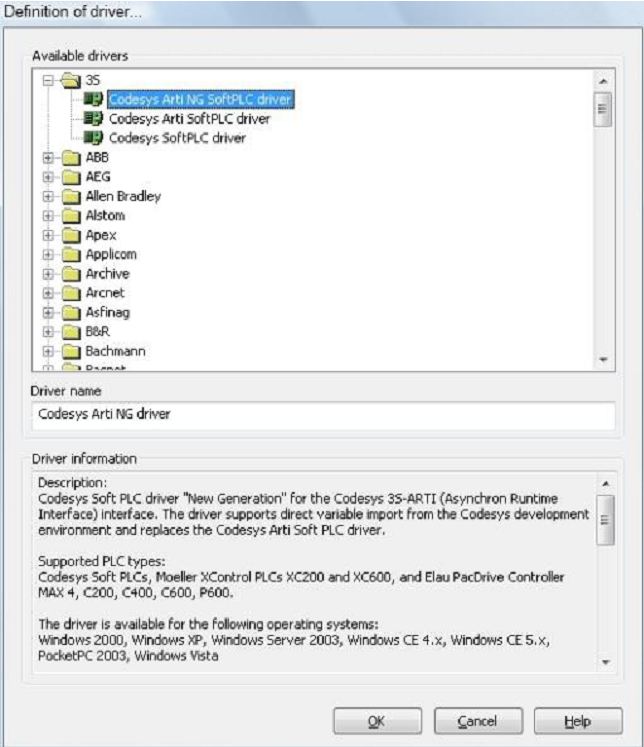This screenshot has width=644, height=747.
Task: Click the Applicom folder icon
Action: point(71,254)
